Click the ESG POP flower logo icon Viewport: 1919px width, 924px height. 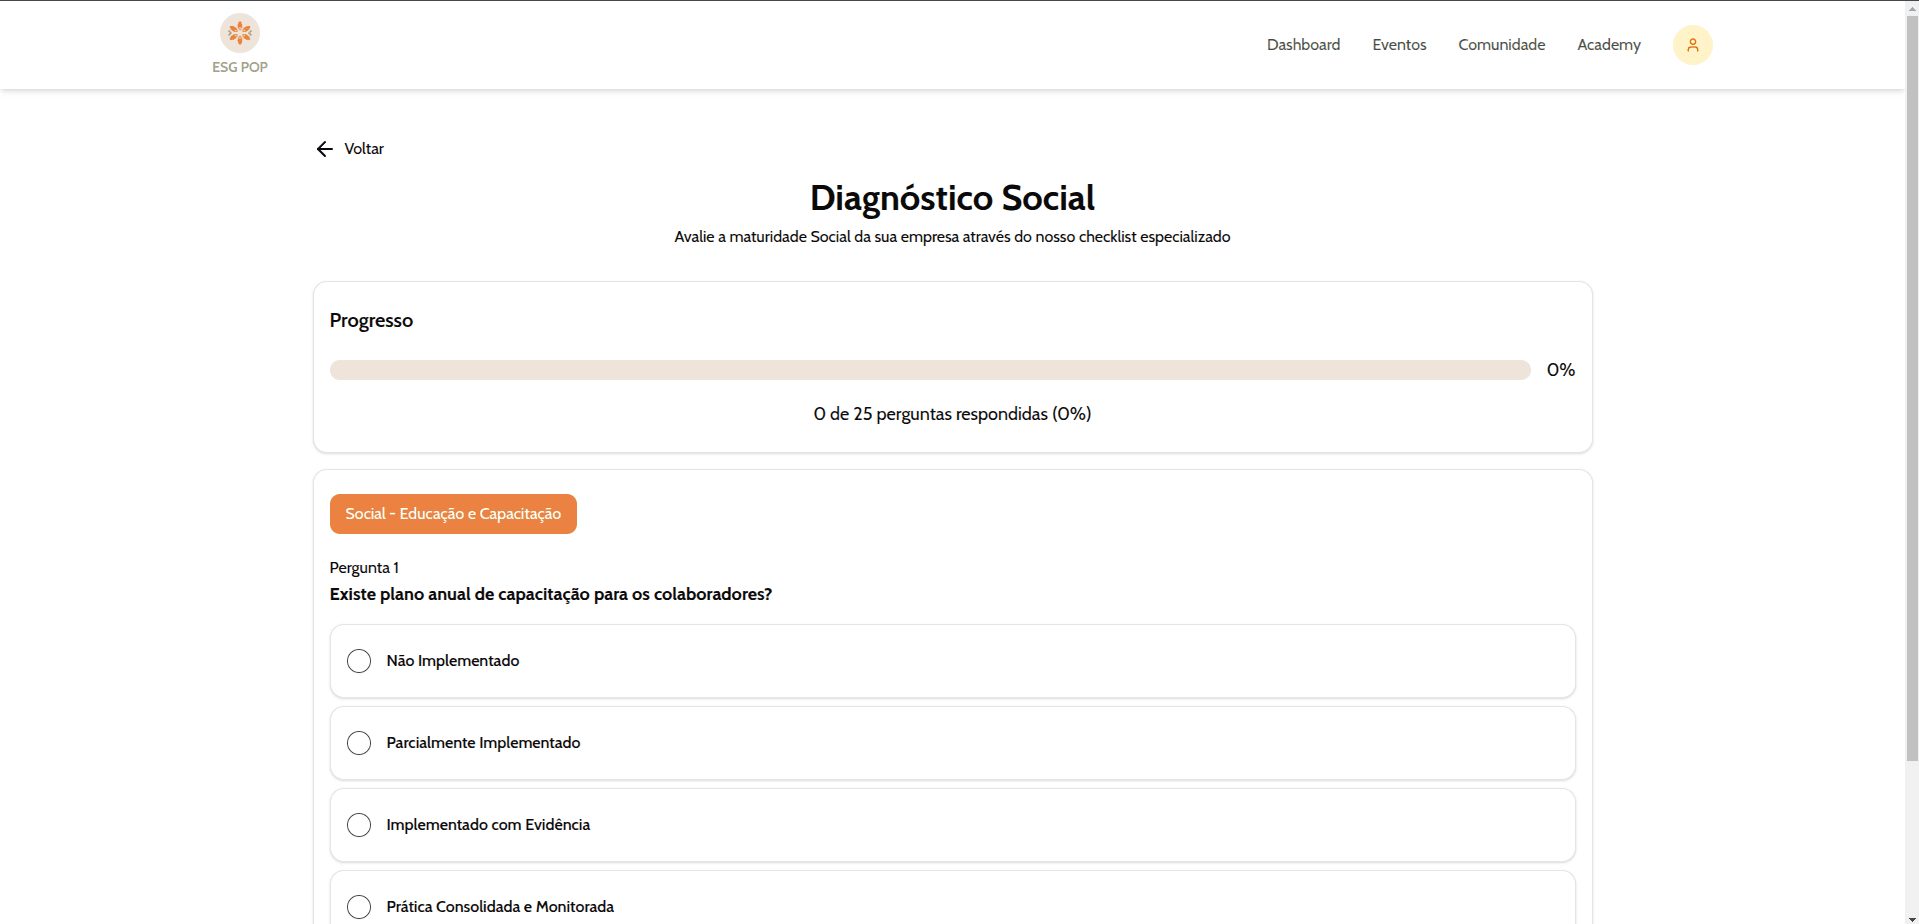240,33
